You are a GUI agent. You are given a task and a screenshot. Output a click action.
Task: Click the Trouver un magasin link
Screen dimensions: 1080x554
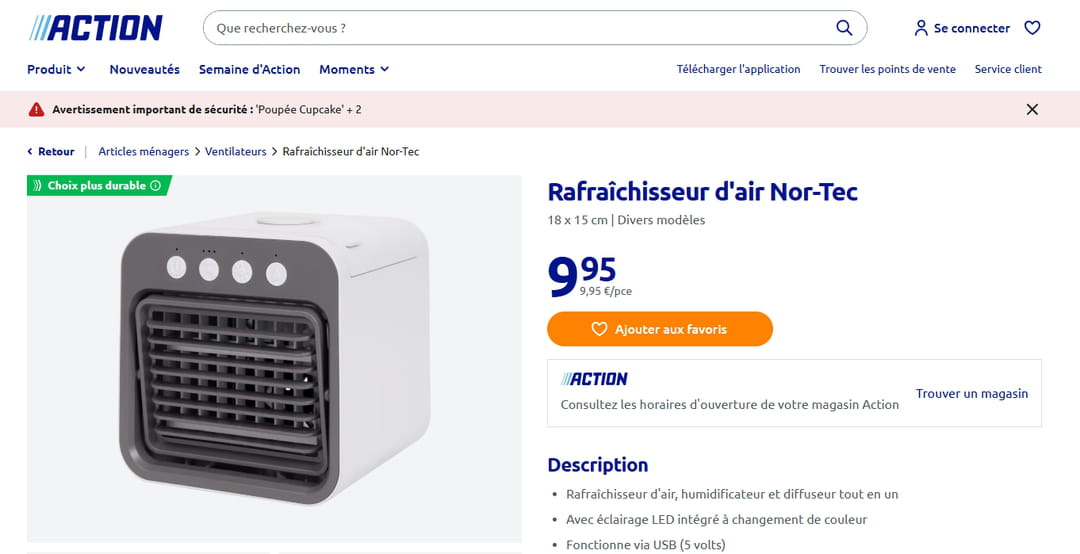pos(971,393)
